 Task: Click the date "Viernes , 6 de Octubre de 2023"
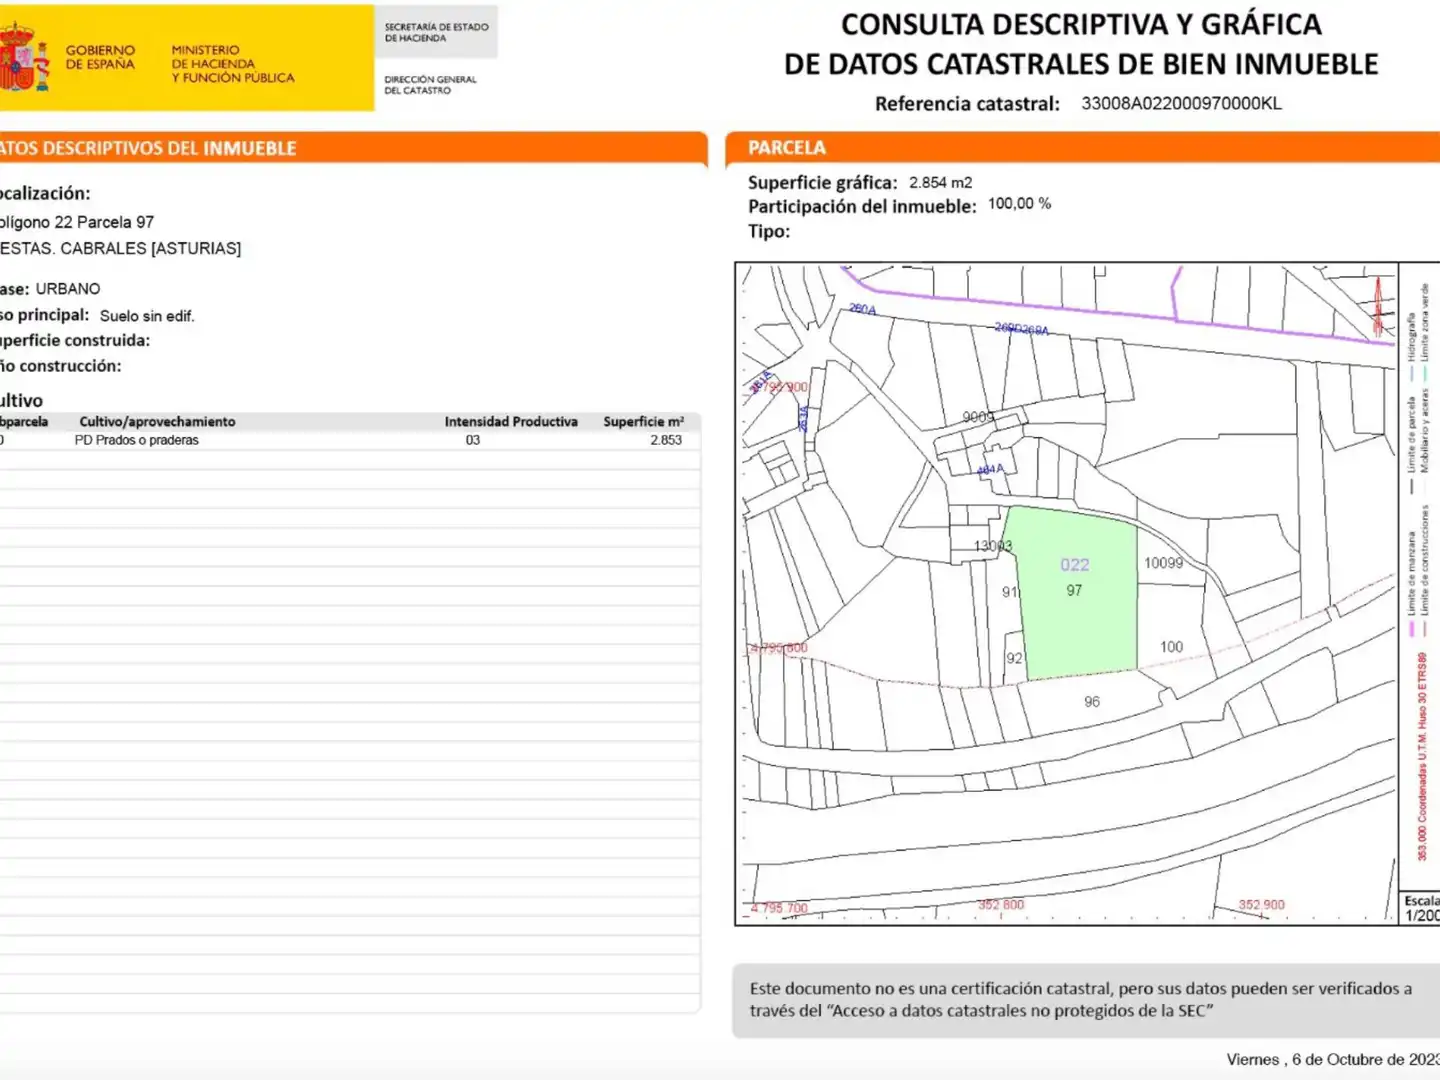click(x=1333, y=1059)
